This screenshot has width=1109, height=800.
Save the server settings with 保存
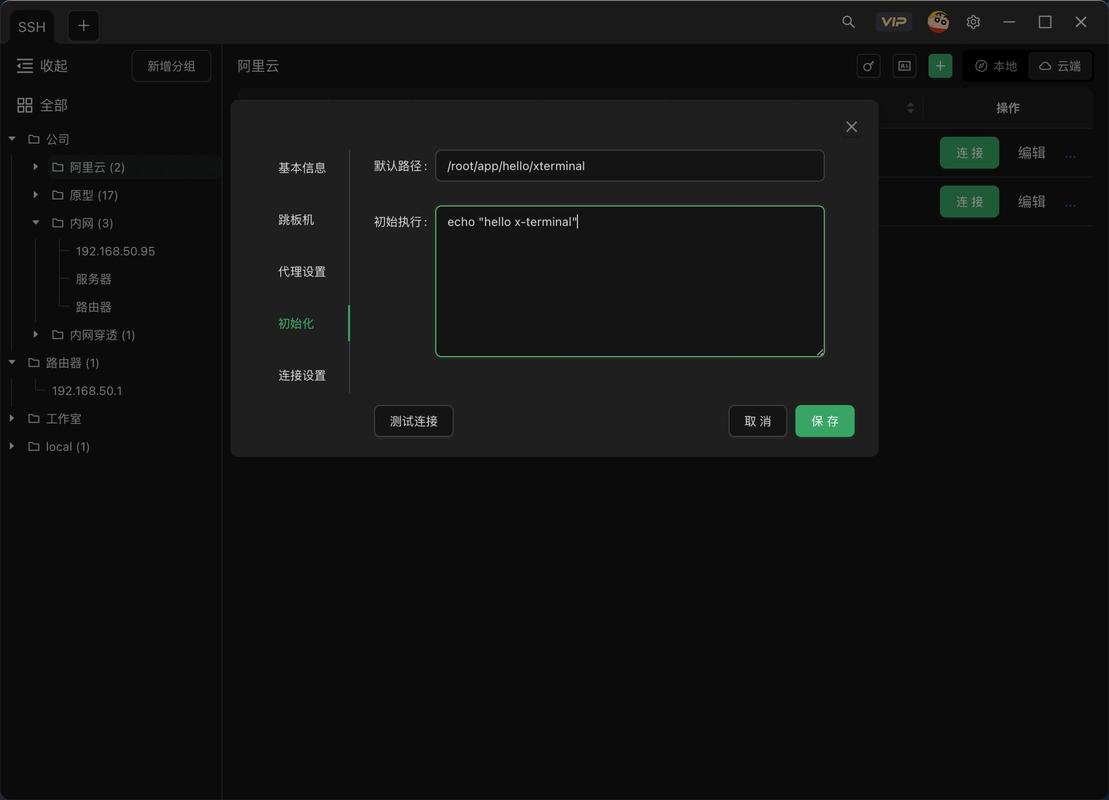point(824,421)
